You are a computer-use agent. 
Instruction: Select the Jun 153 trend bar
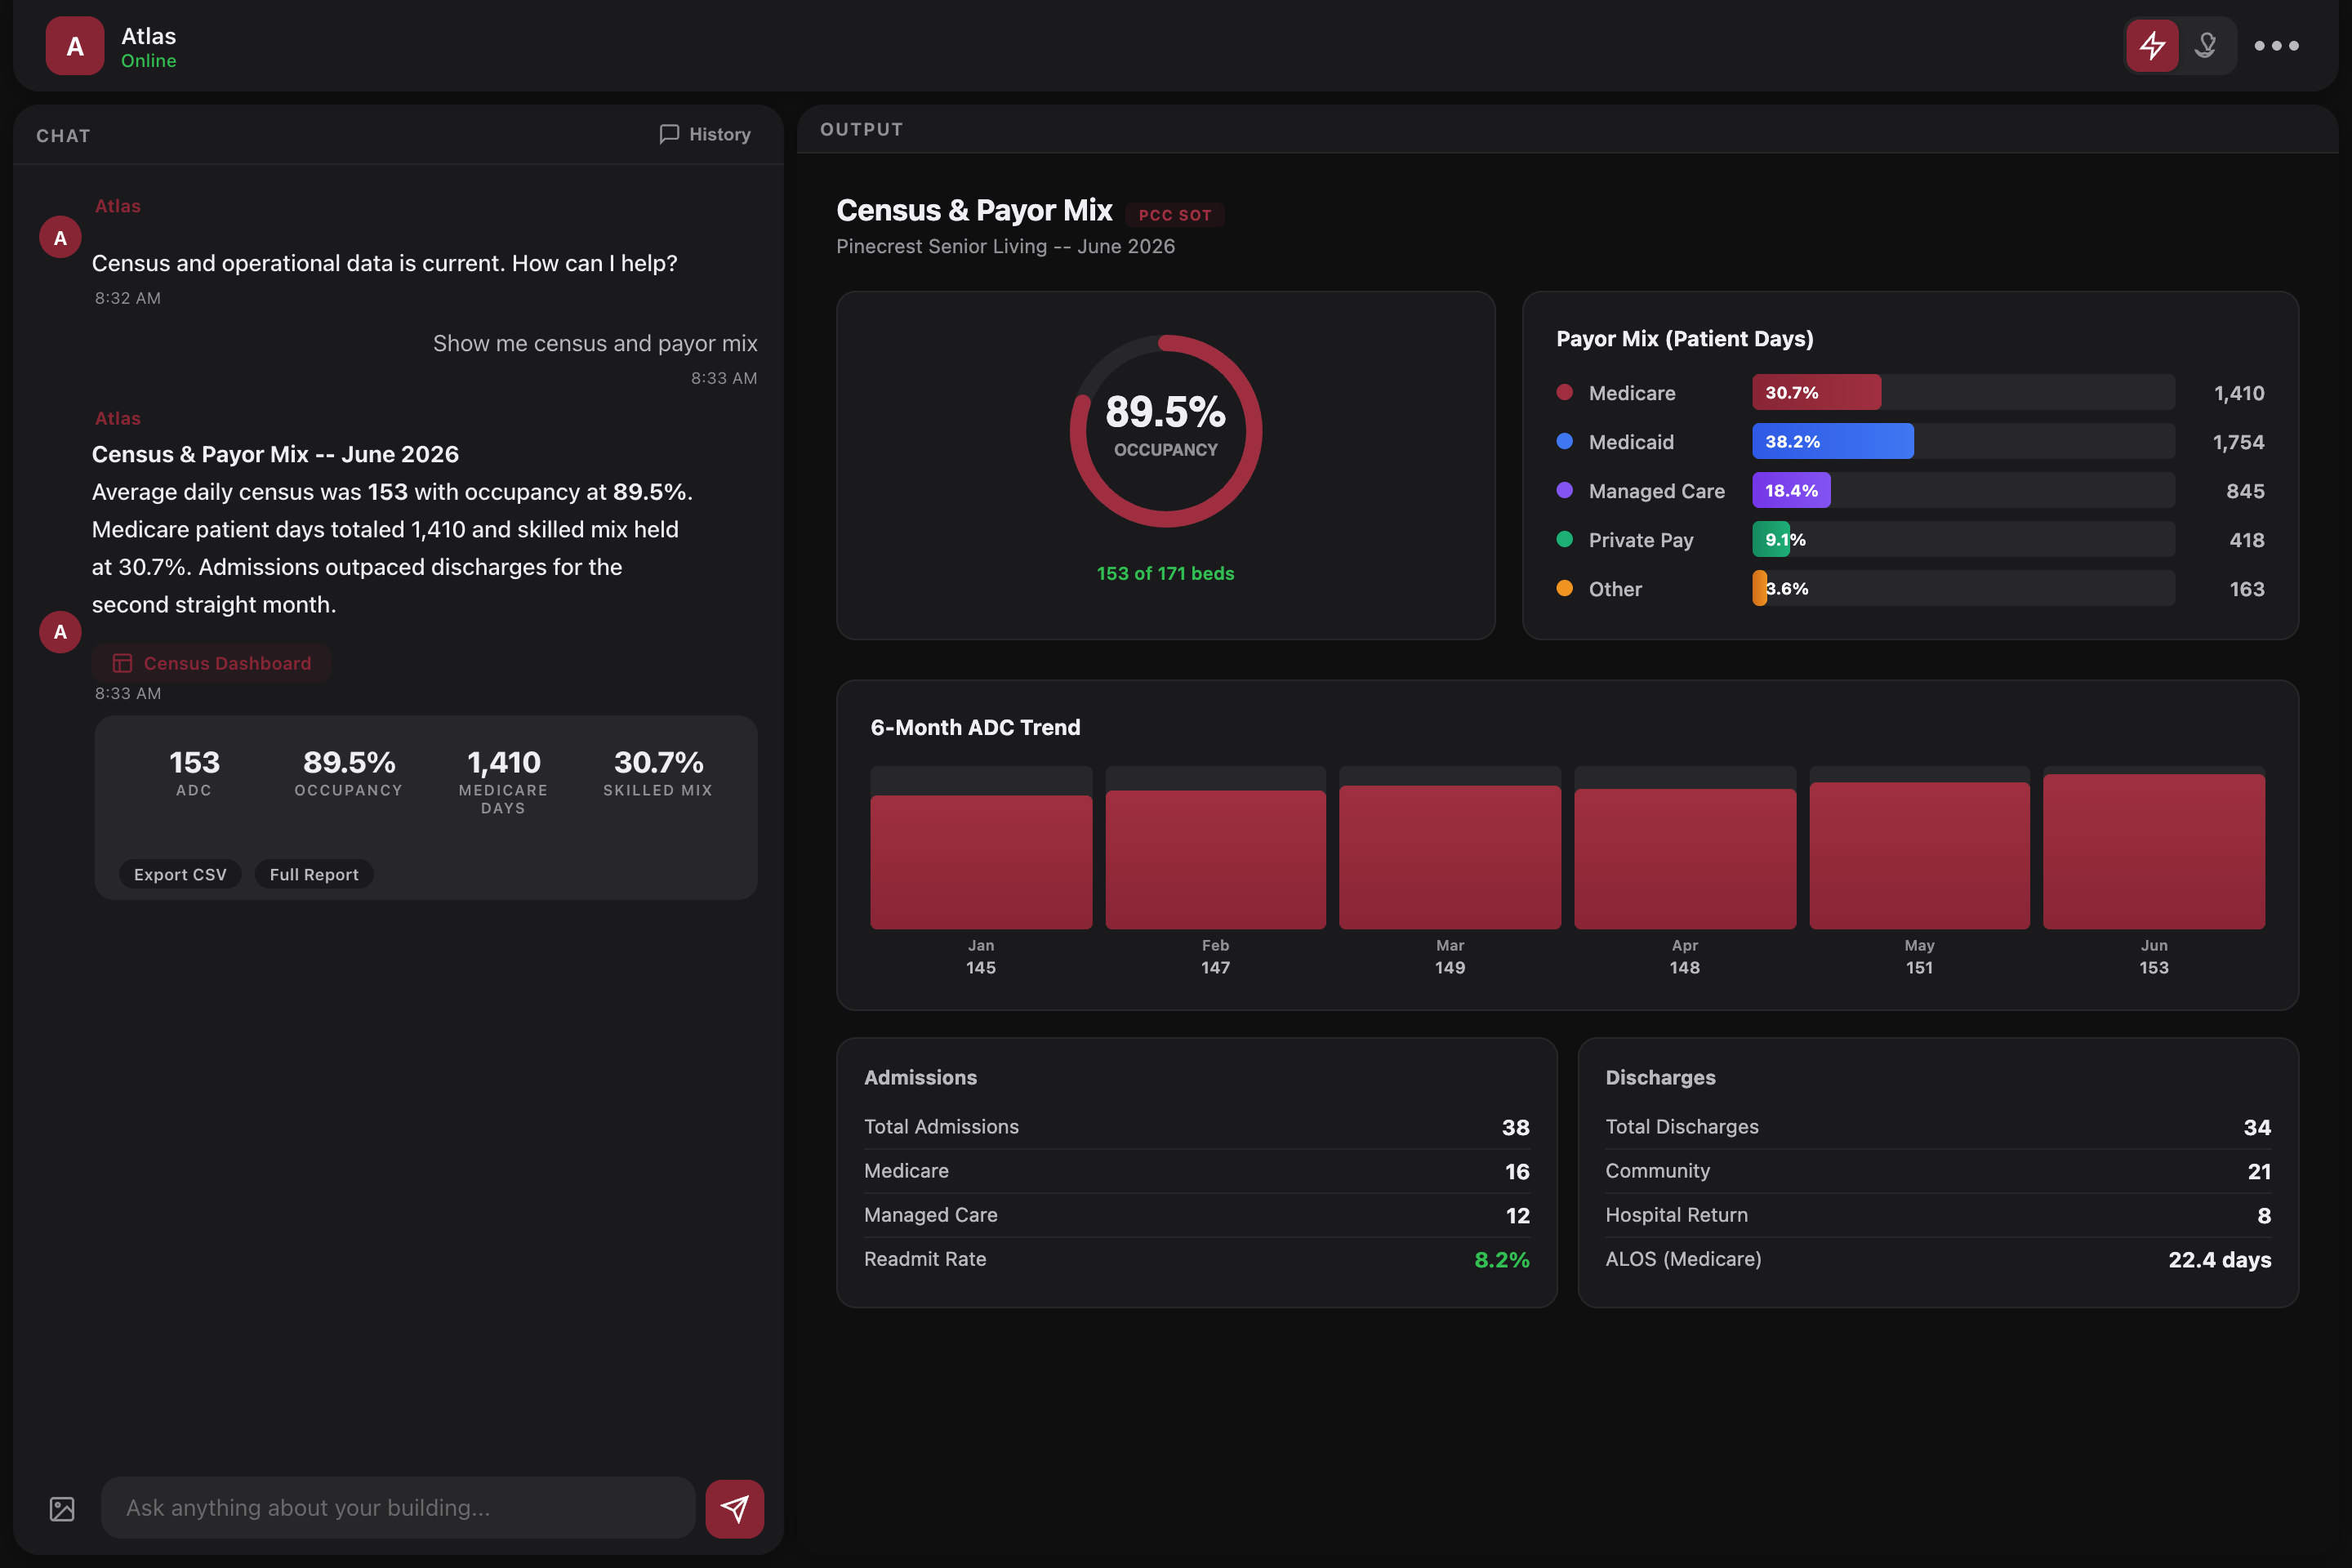(x=2154, y=852)
